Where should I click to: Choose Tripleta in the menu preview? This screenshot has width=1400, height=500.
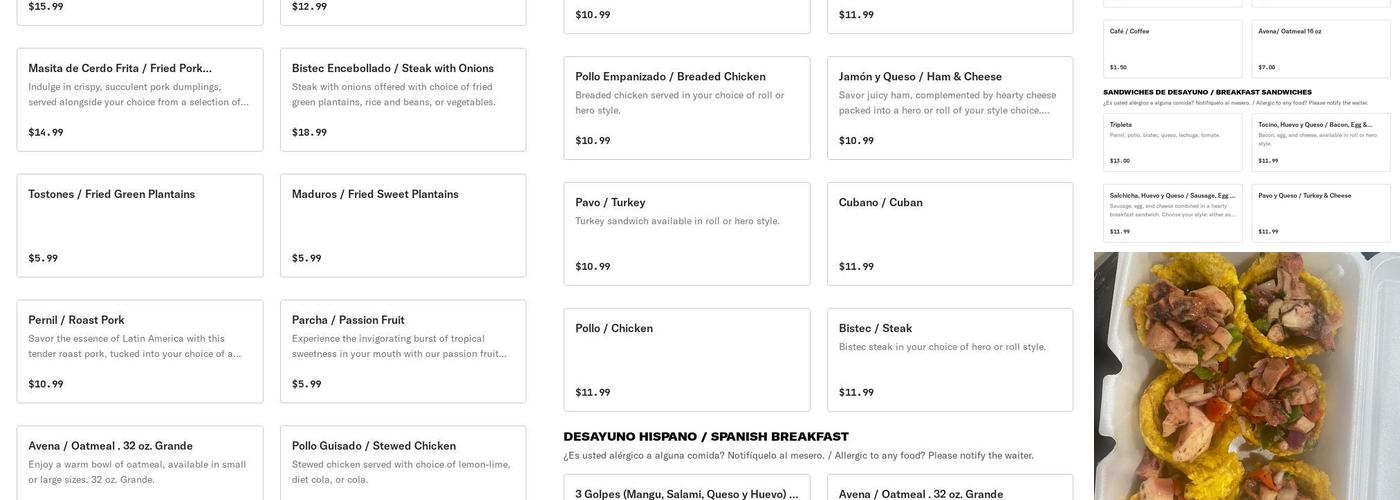click(x=1173, y=142)
